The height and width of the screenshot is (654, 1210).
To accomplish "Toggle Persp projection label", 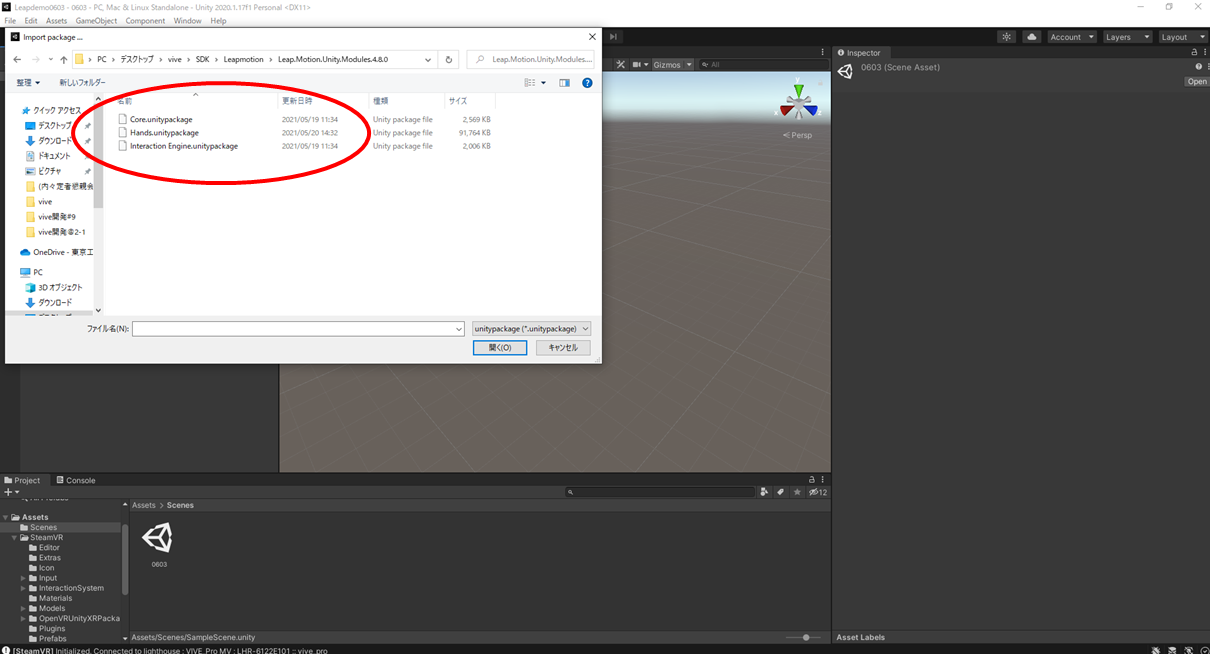I will 798,135.
